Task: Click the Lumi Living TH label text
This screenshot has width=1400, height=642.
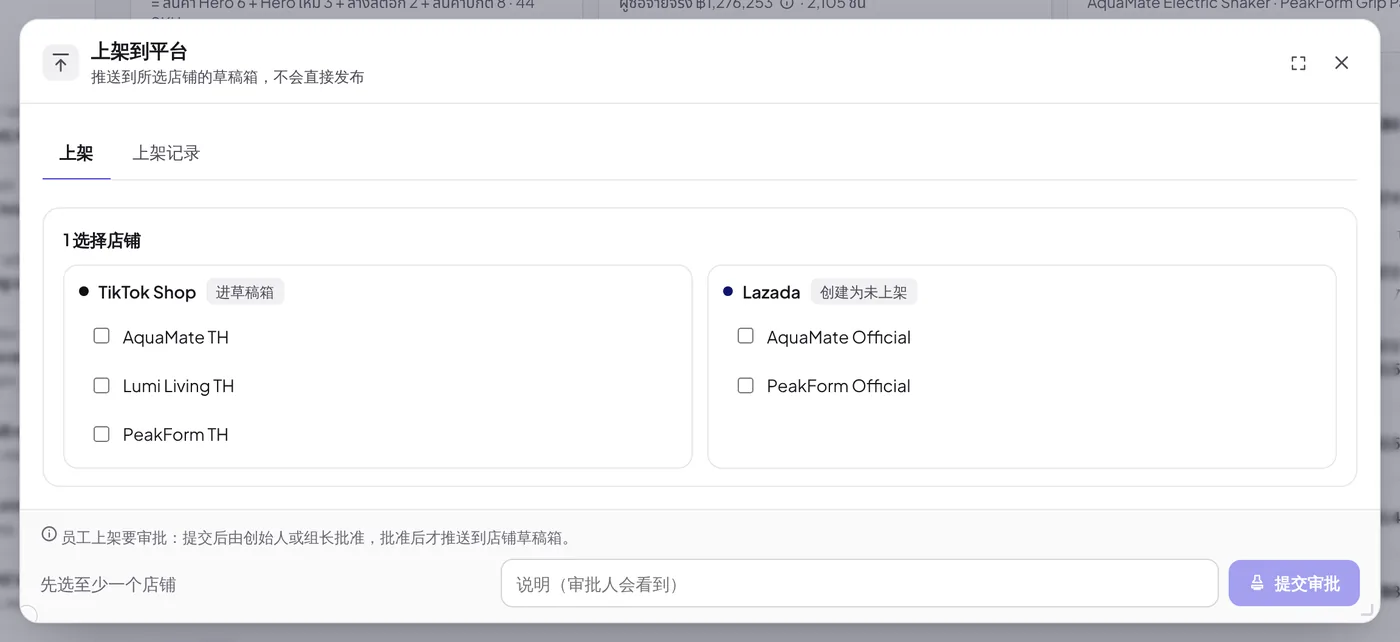Action: pos(178,386)
